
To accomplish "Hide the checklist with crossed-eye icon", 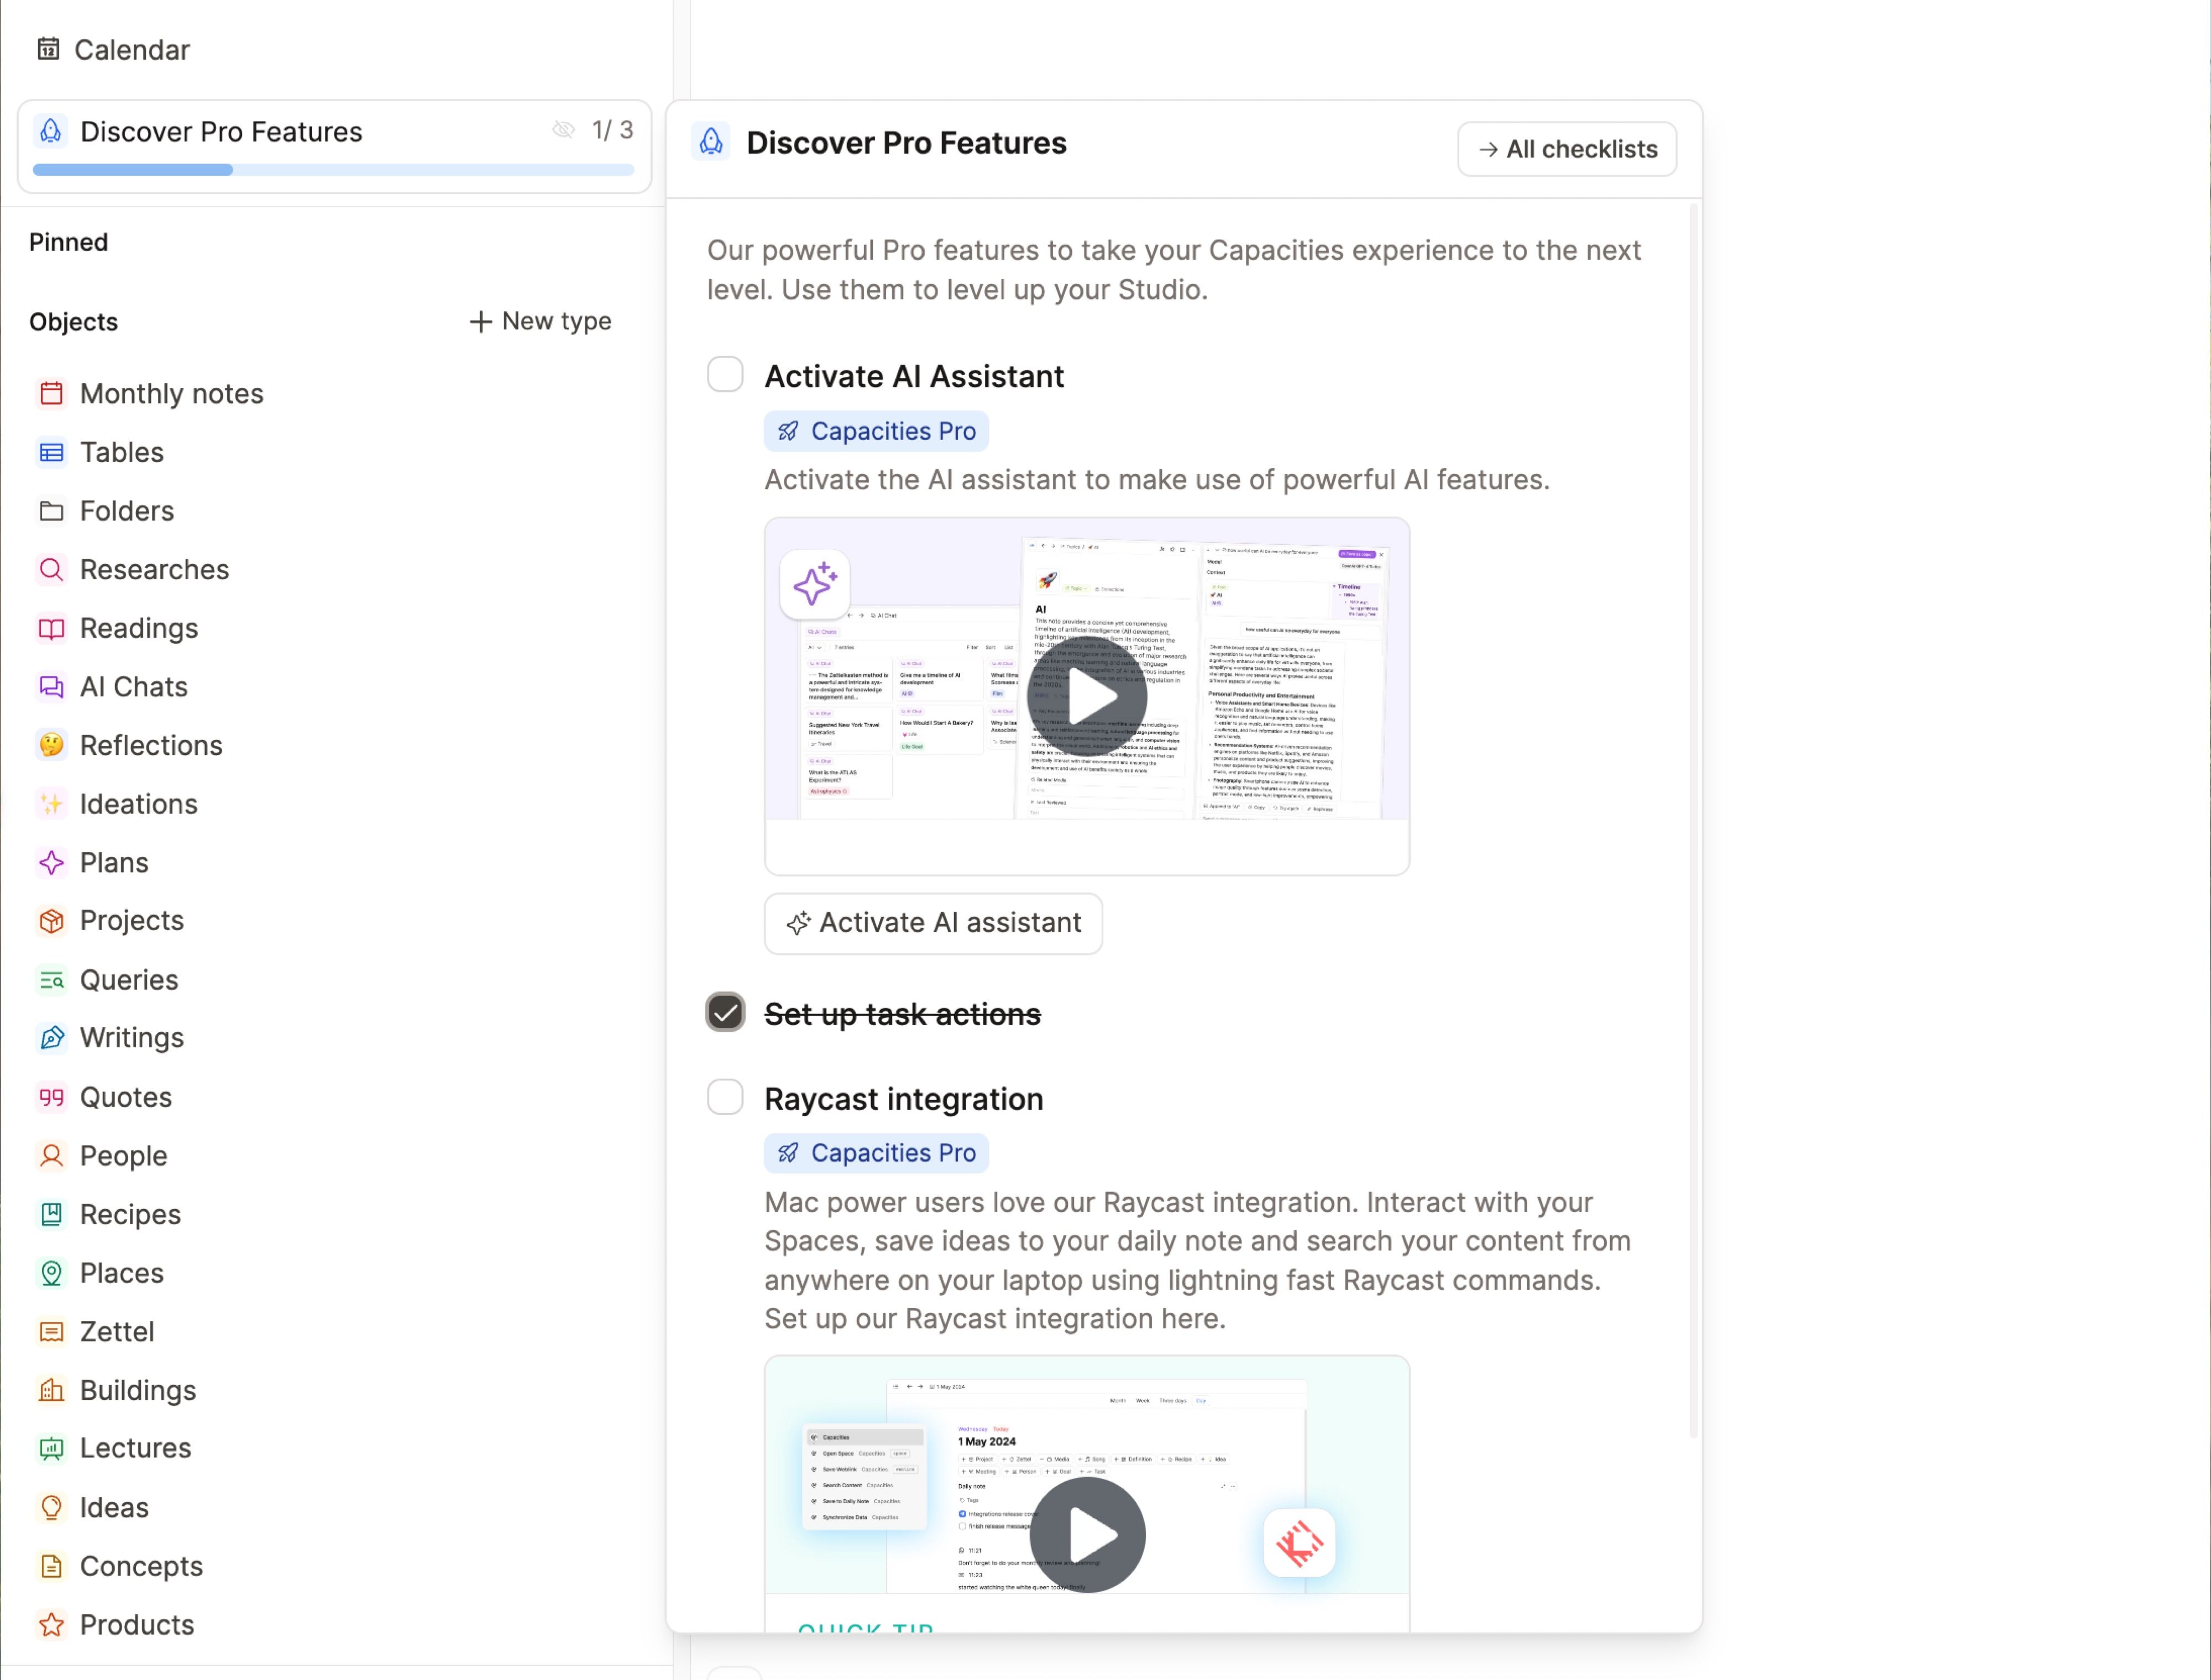I will click(x=563, y=130).
